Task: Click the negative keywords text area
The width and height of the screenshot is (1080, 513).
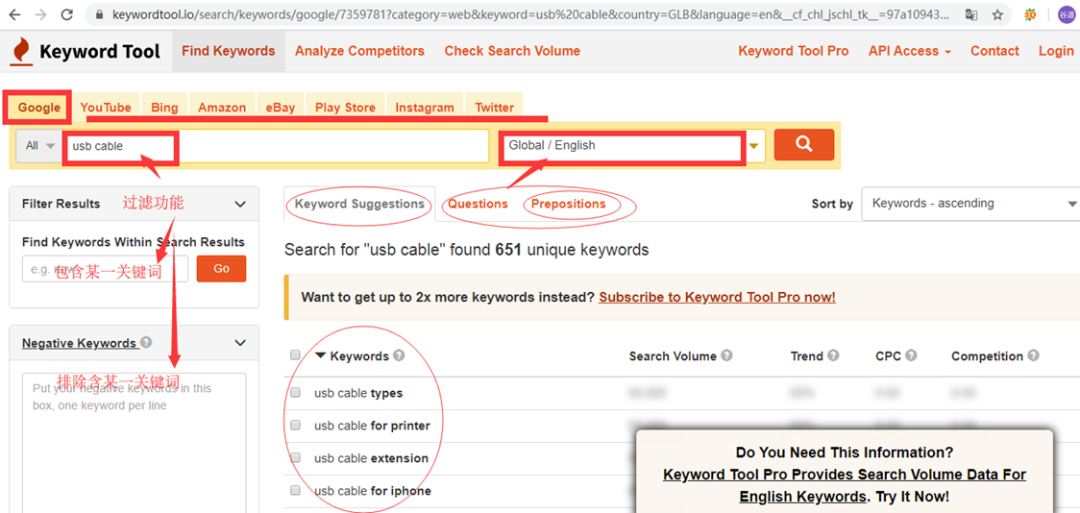Action: (134, 443)
